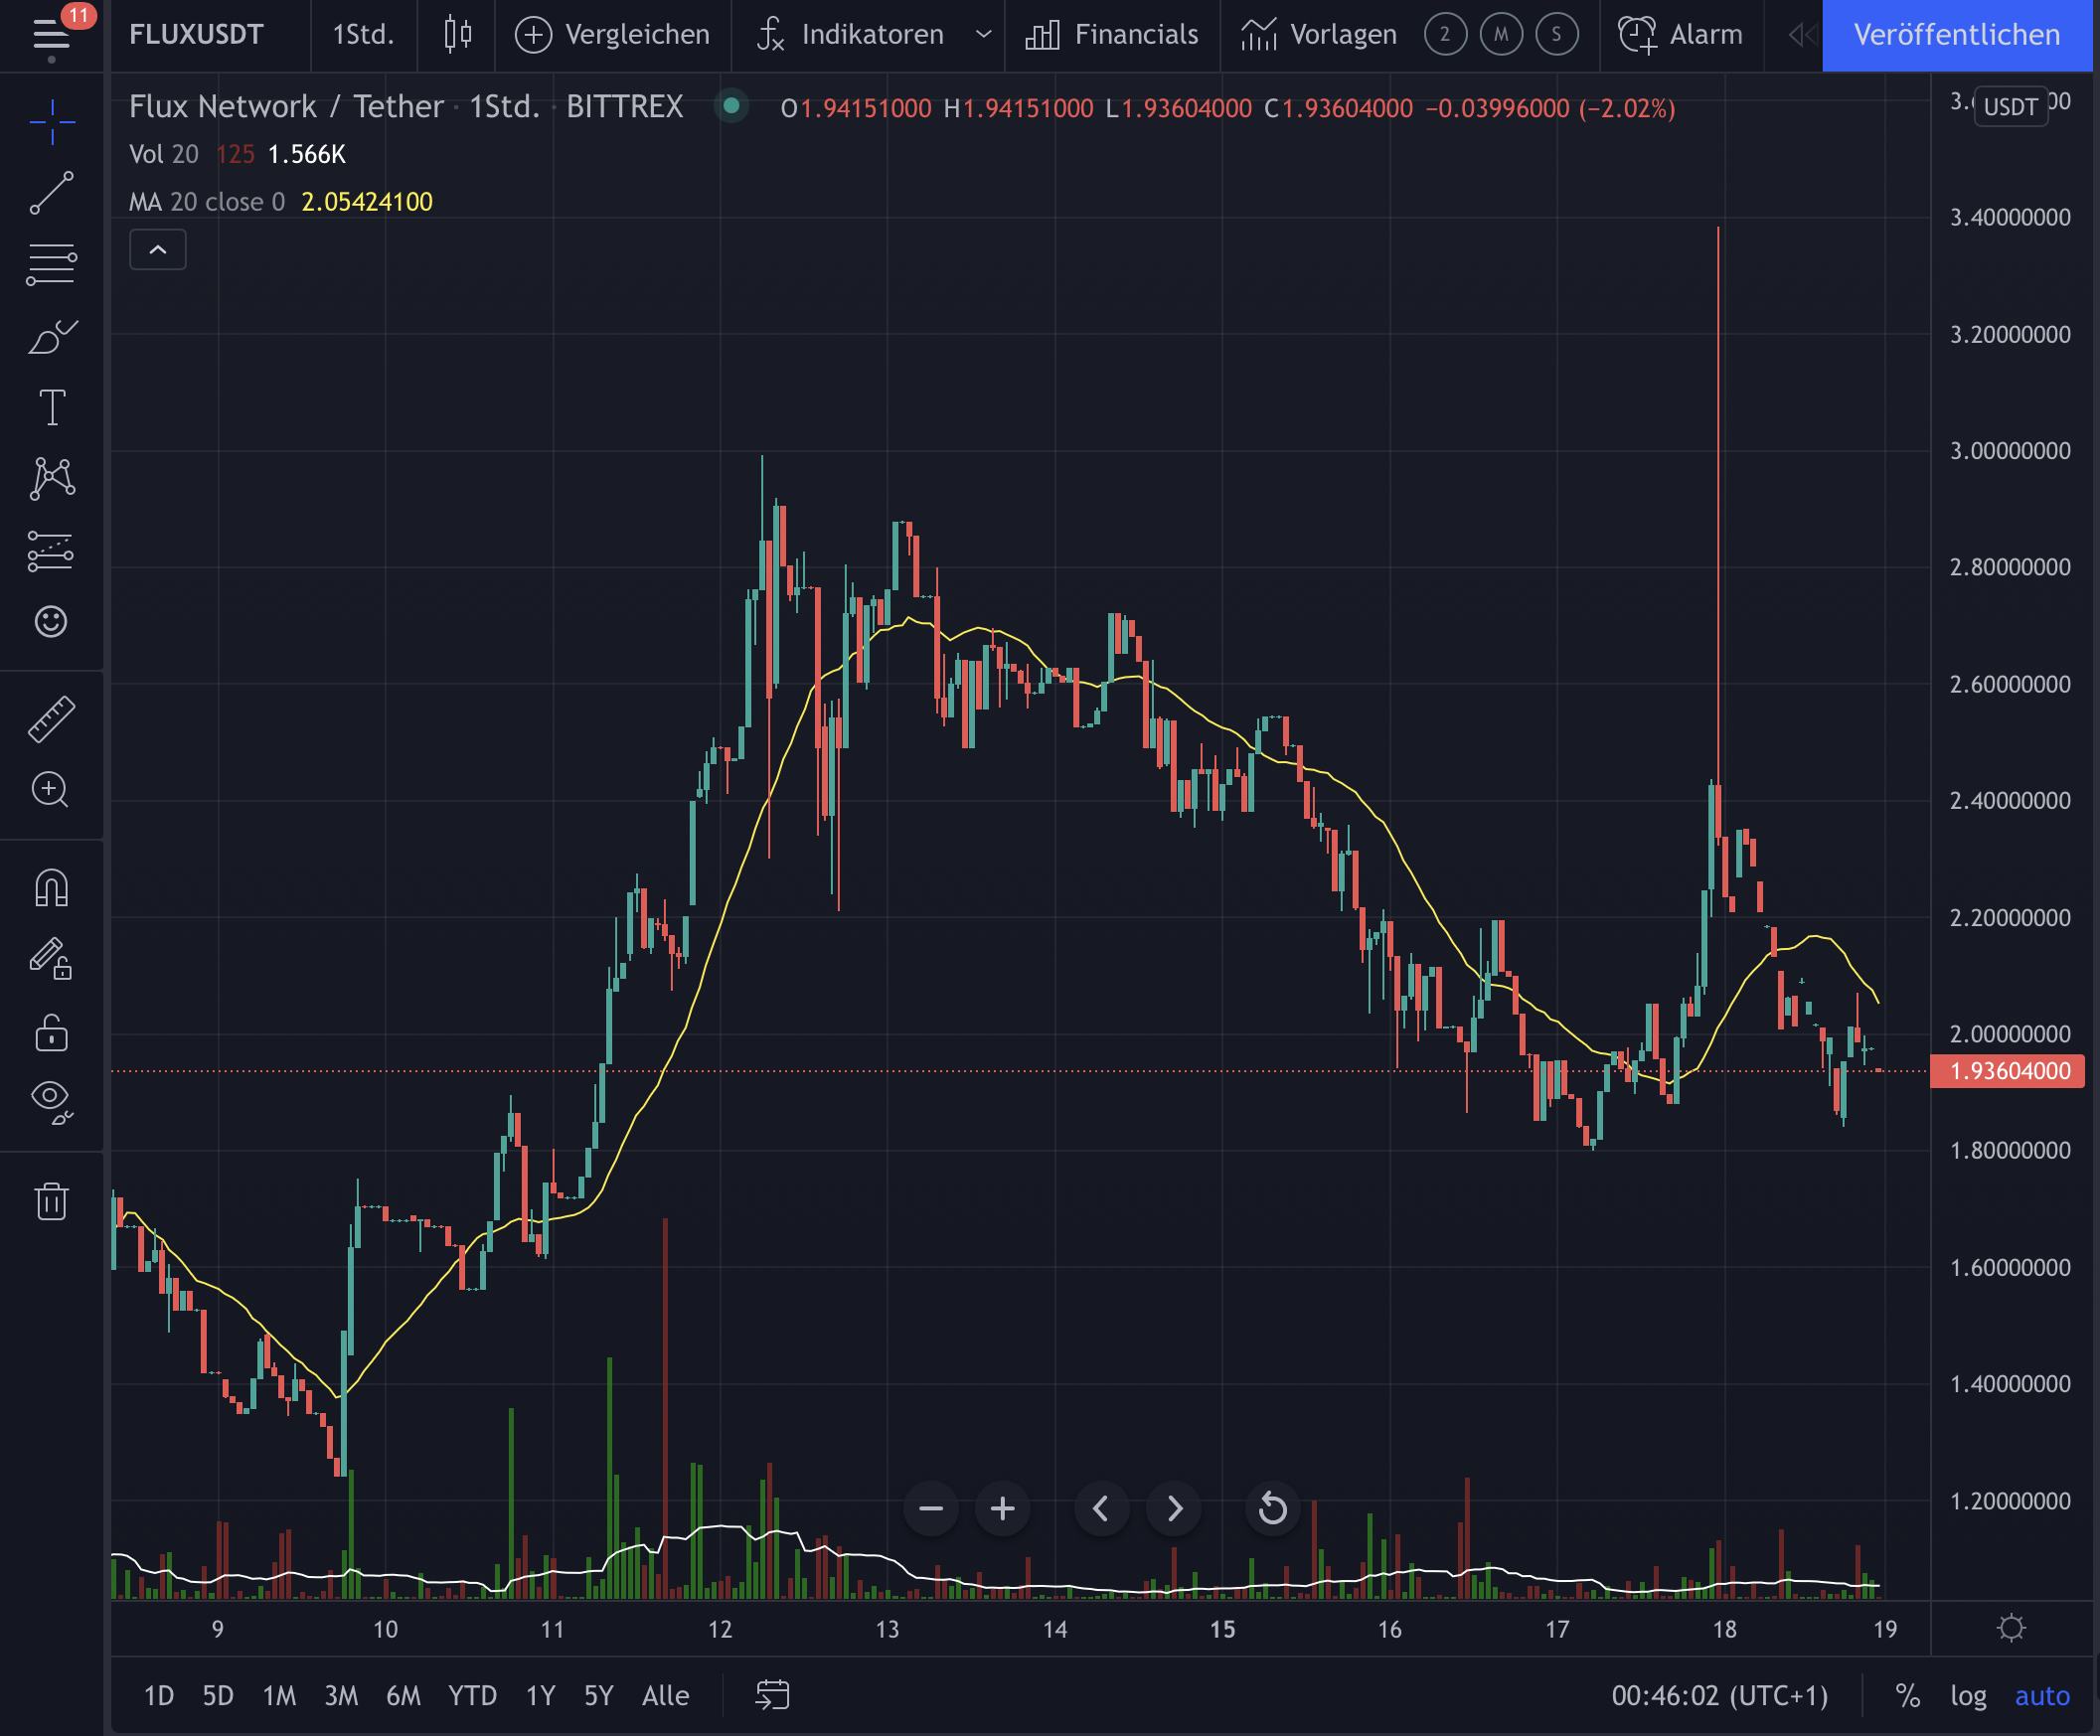This screenshot has height=1736, width=2100.
Task: Select the ruler measure tool
Action: tap(51, 718)
